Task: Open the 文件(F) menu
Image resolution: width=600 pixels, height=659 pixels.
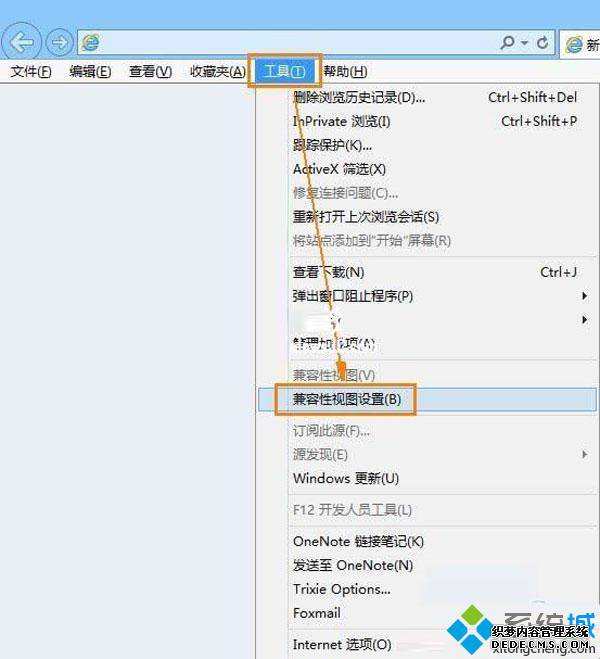Action: [x=31, y=71]
